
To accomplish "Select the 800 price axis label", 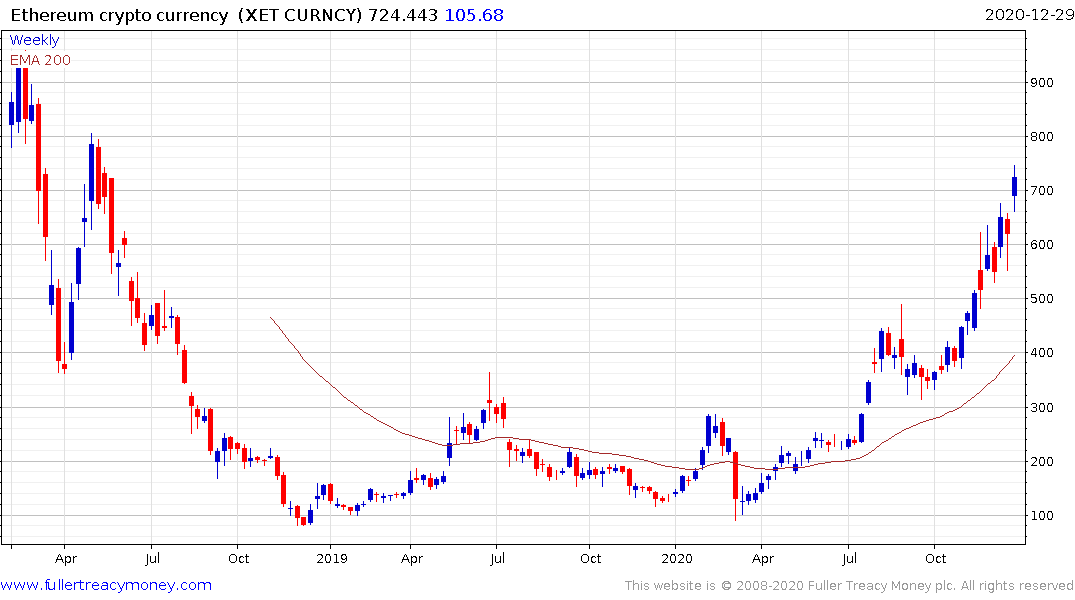I will pyautogui.click(x=1042, y=136).
